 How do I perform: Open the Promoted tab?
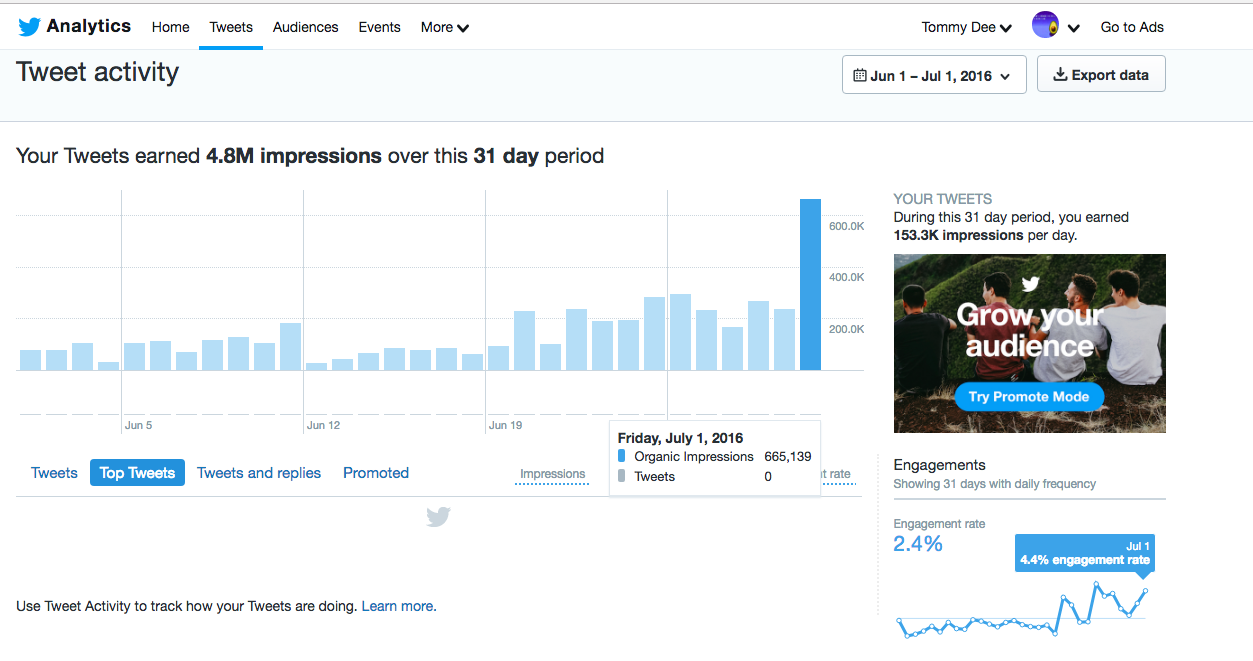[376, 473]
